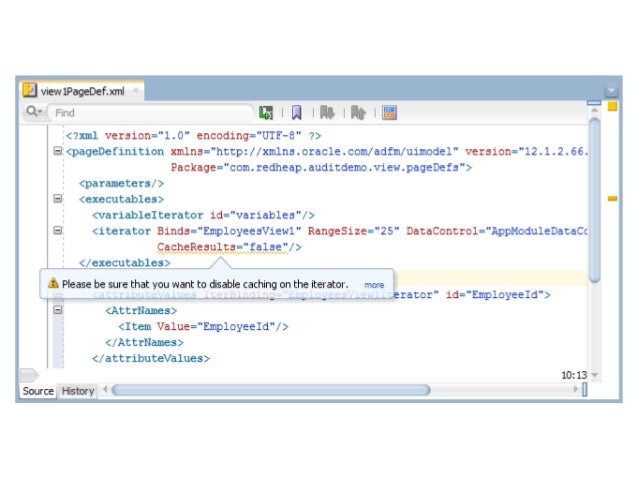Click the warning triangle icon in tooltip
Image resolution: width=638 pixels, height=479 pixels.
point(53,283)
